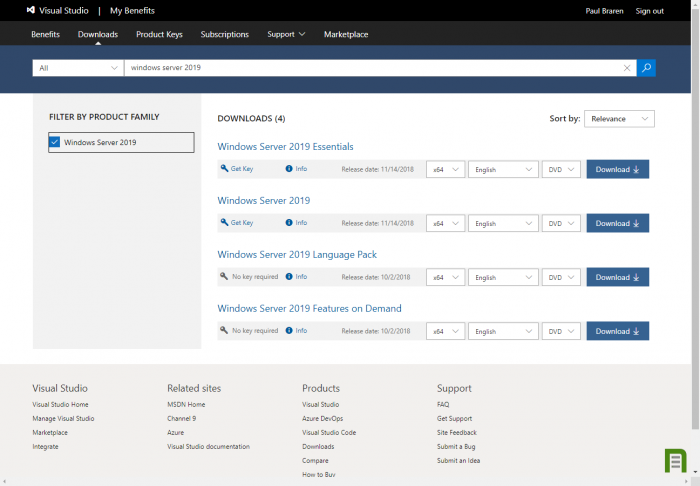Open the English dropdown for Server 2019 Essentials
This screenshot has height=486, width=700.
point(503,170)
